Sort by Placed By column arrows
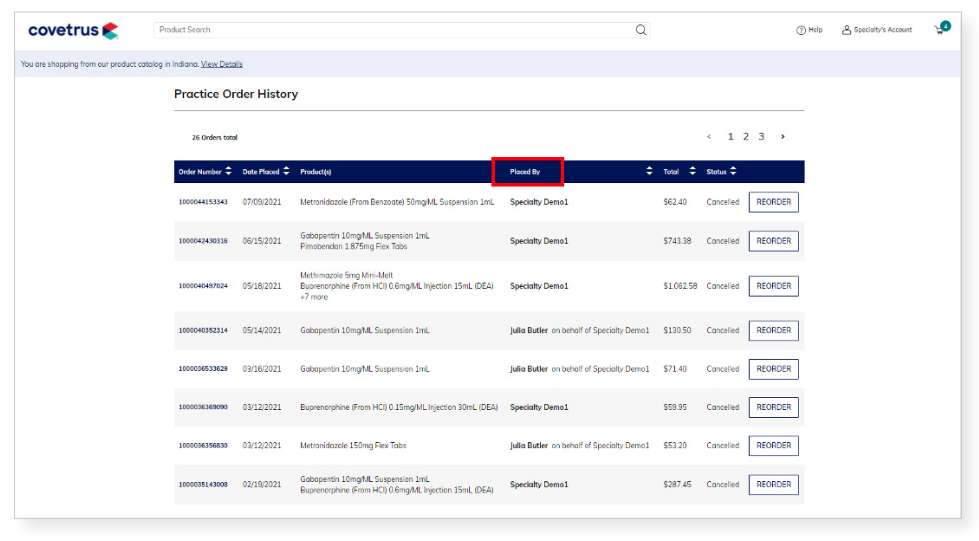979x541 pixels. click(649, 171)
